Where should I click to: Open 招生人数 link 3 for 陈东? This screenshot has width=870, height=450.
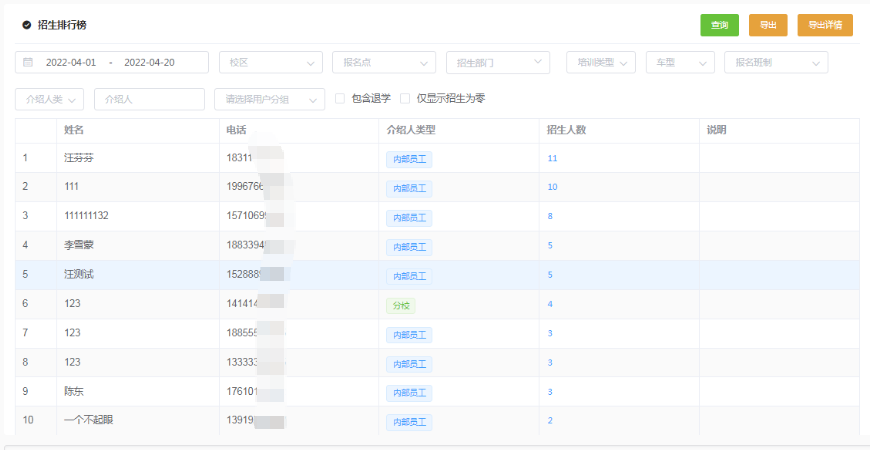click(550, 392)
